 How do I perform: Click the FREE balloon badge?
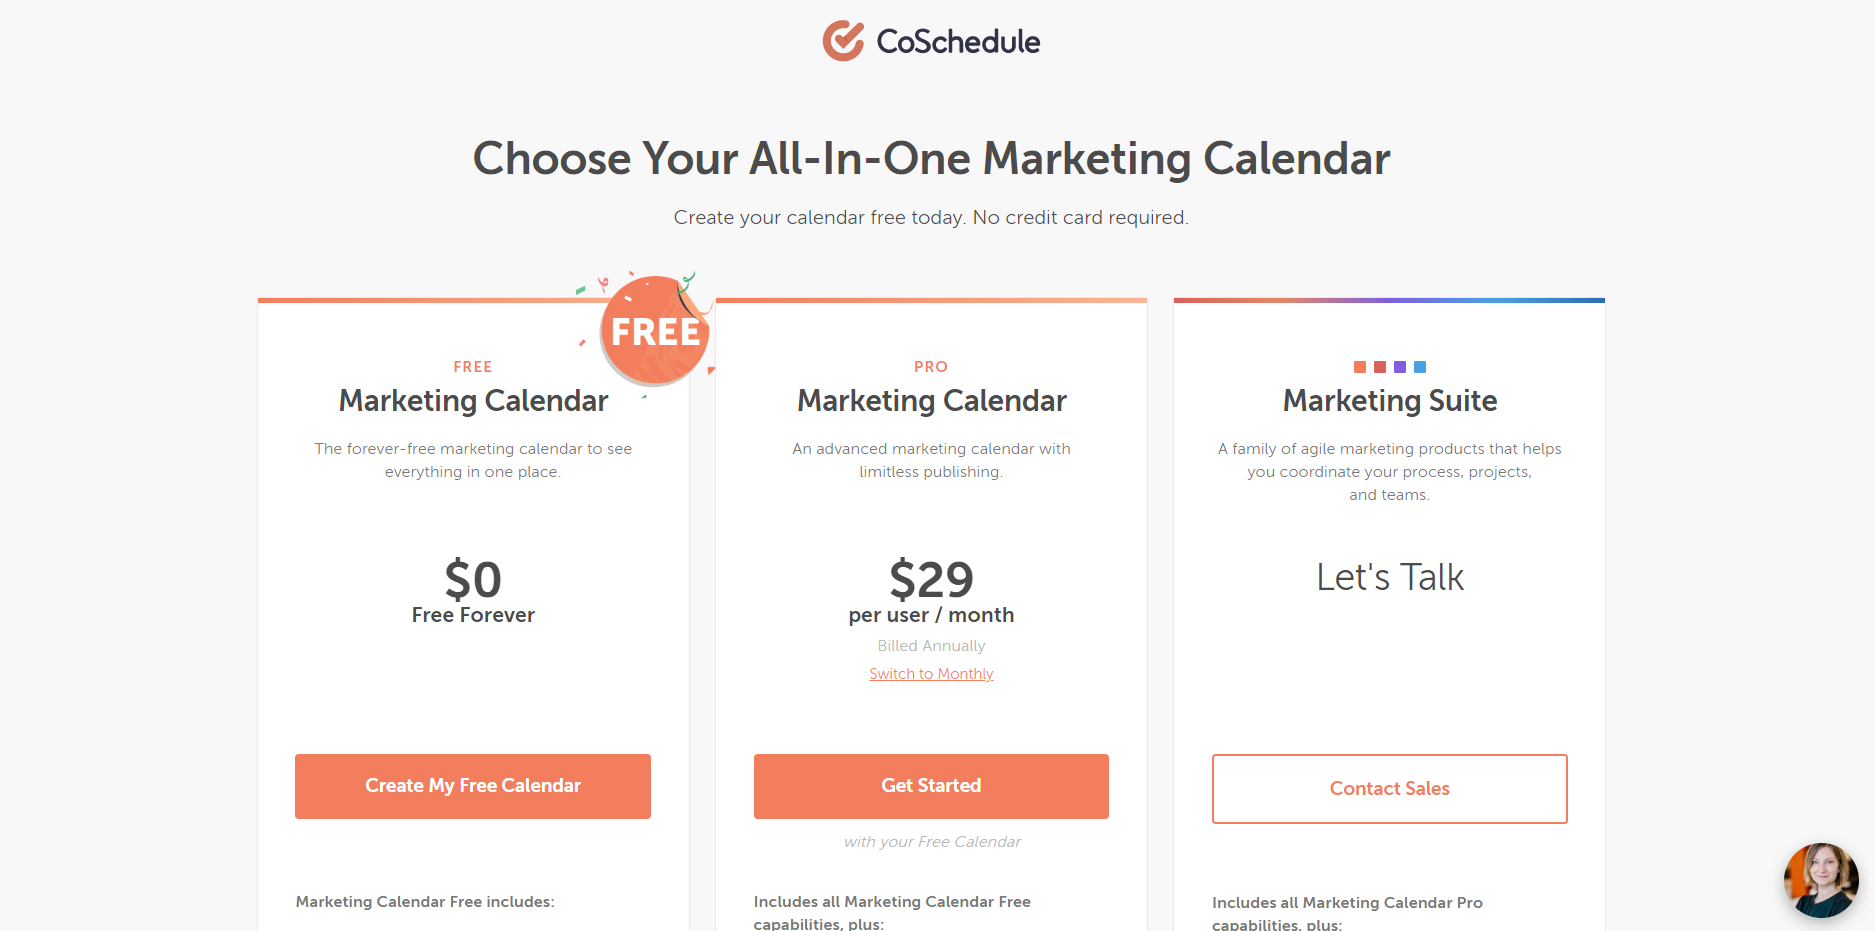655,330
